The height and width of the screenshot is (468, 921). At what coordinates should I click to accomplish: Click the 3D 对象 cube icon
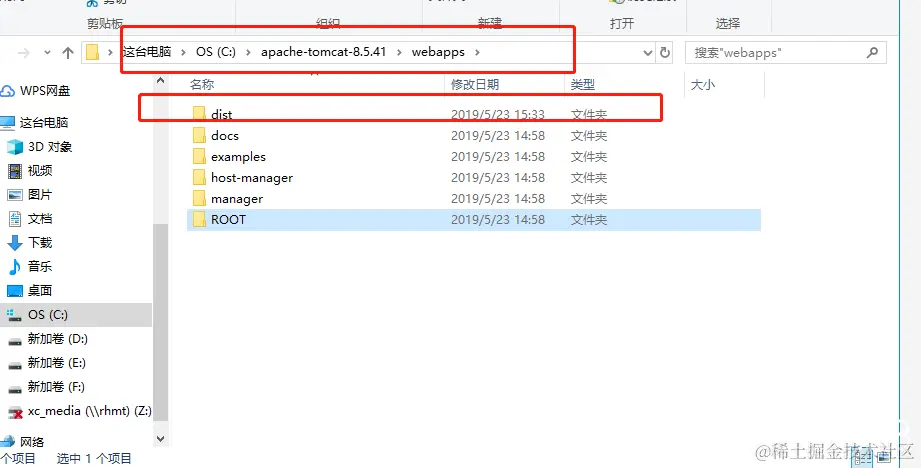[x=15, y=147]
